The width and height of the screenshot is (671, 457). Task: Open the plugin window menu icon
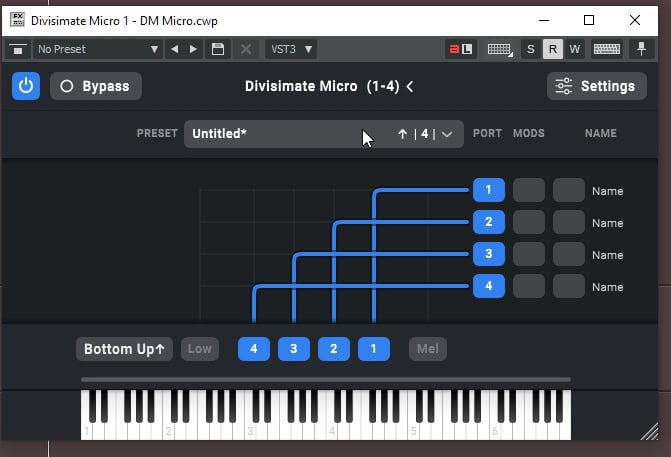coord(18,50)
